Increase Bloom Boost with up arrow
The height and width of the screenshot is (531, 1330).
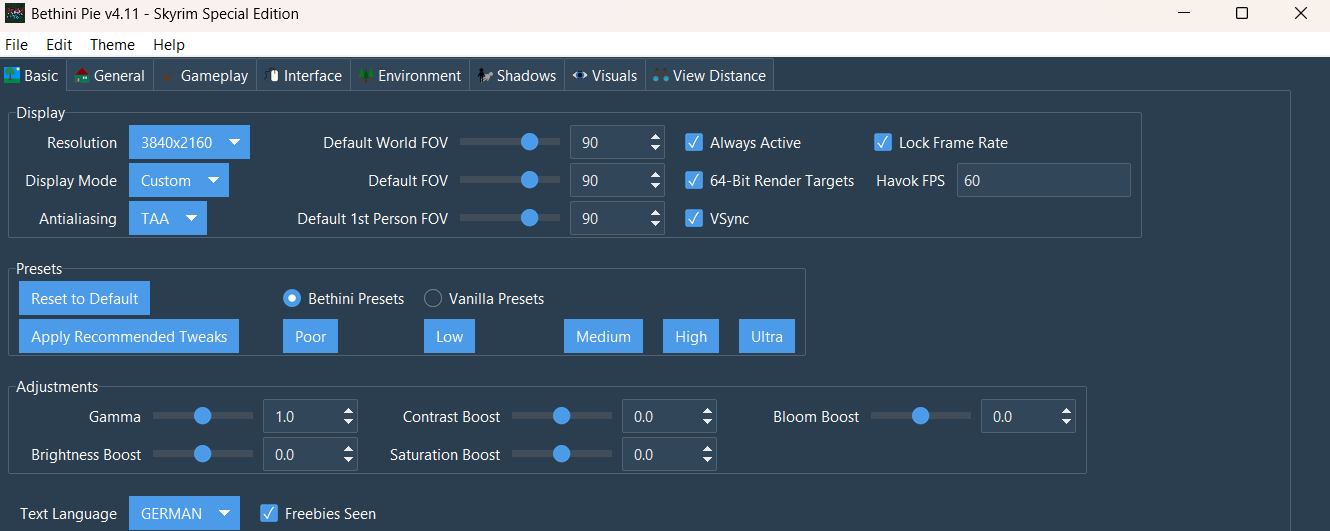point(1067,410)
